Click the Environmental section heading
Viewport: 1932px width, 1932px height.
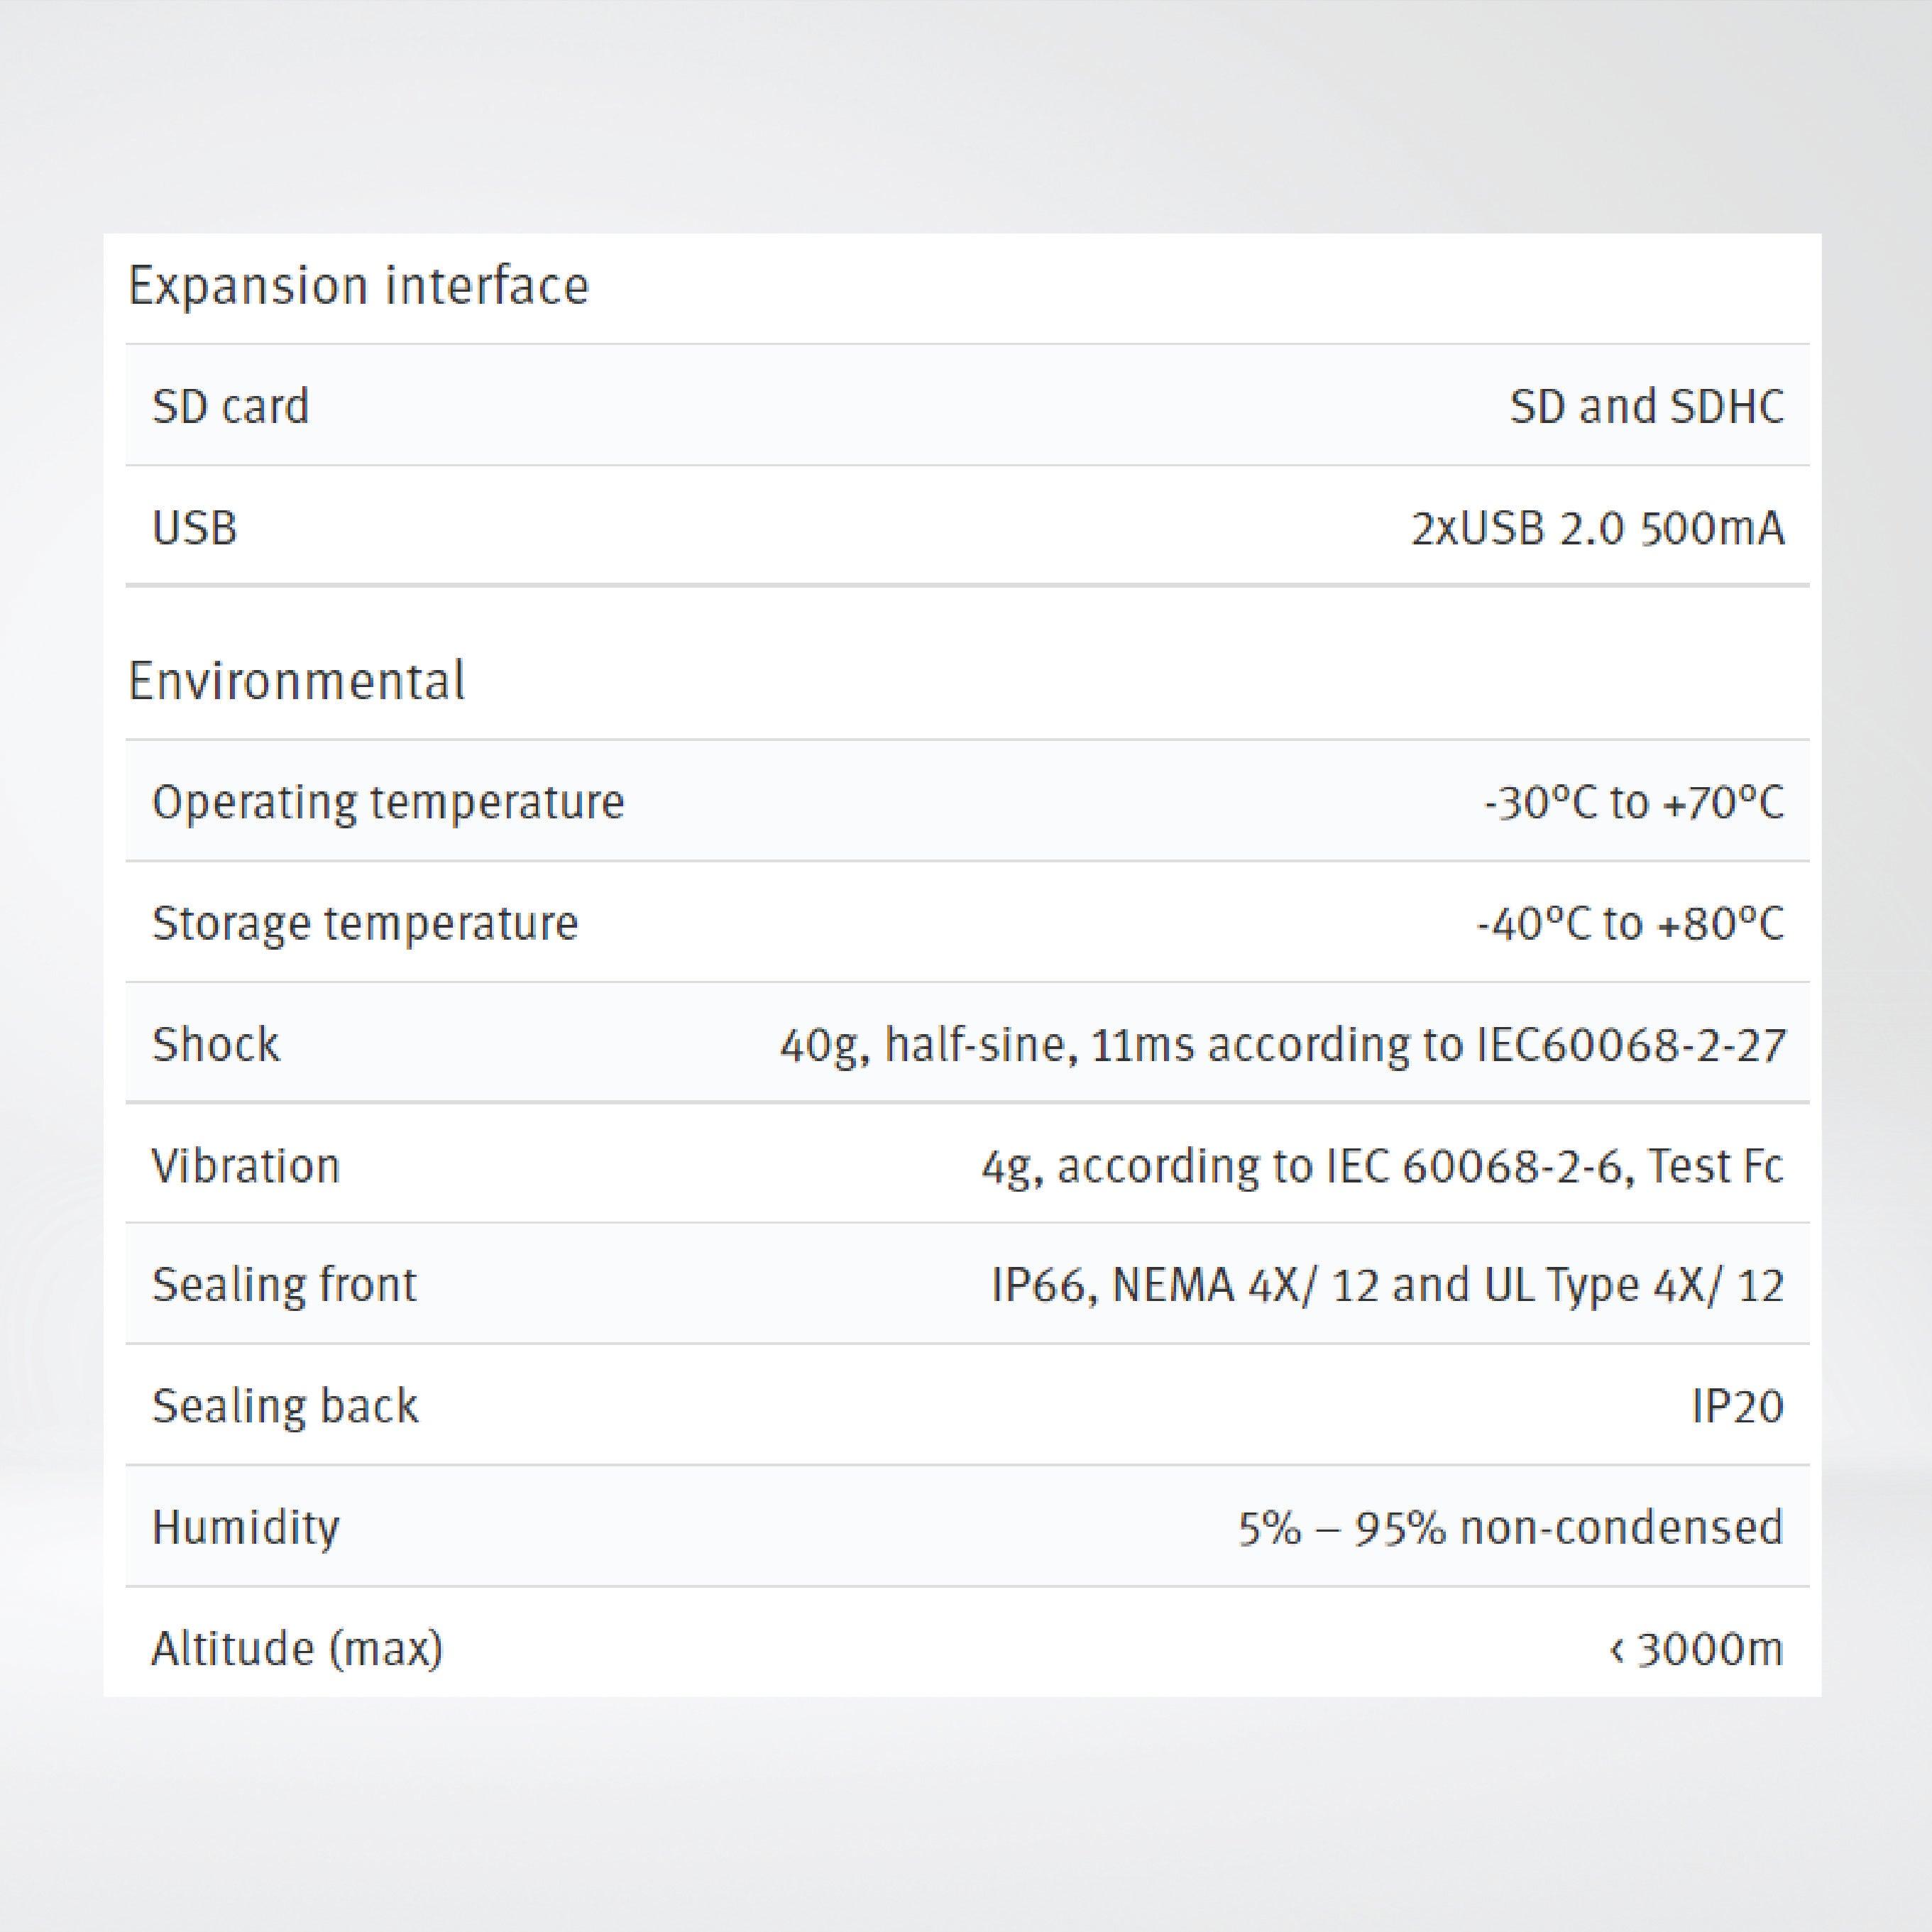pyautogui.click(x=296, y=681)
